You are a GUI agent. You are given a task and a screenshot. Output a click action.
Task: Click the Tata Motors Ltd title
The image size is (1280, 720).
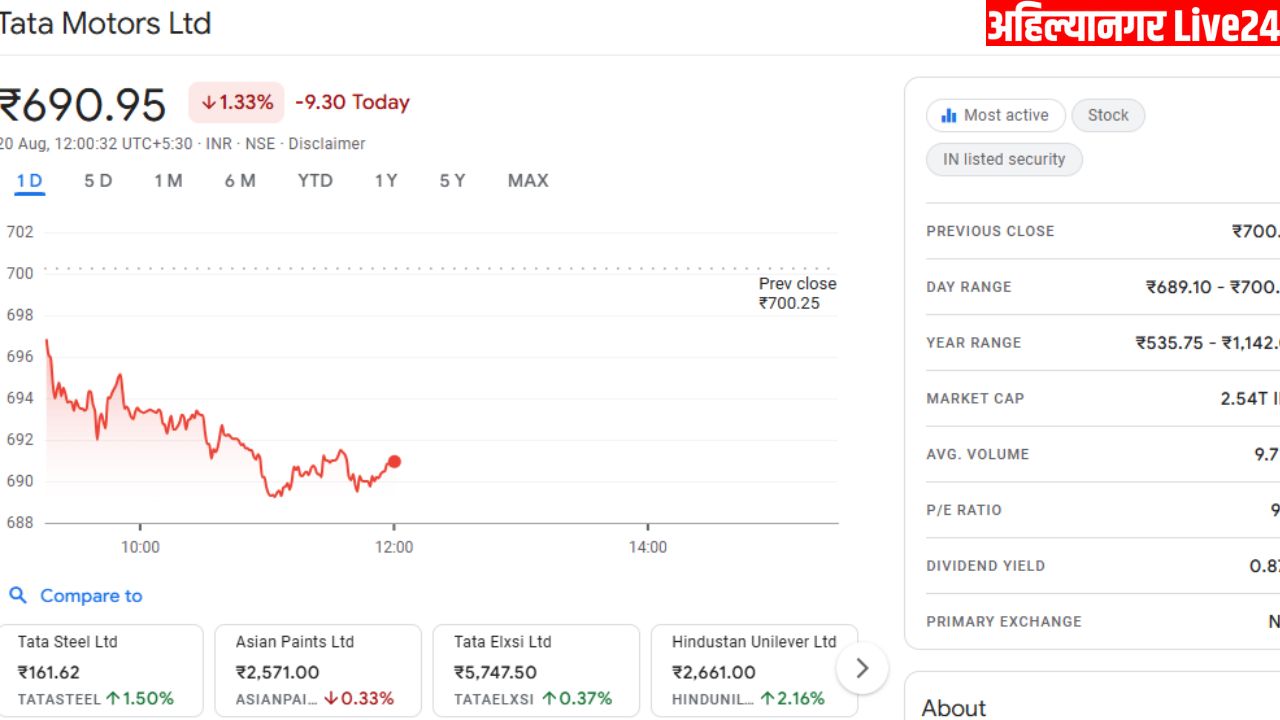tap(105, 23)
